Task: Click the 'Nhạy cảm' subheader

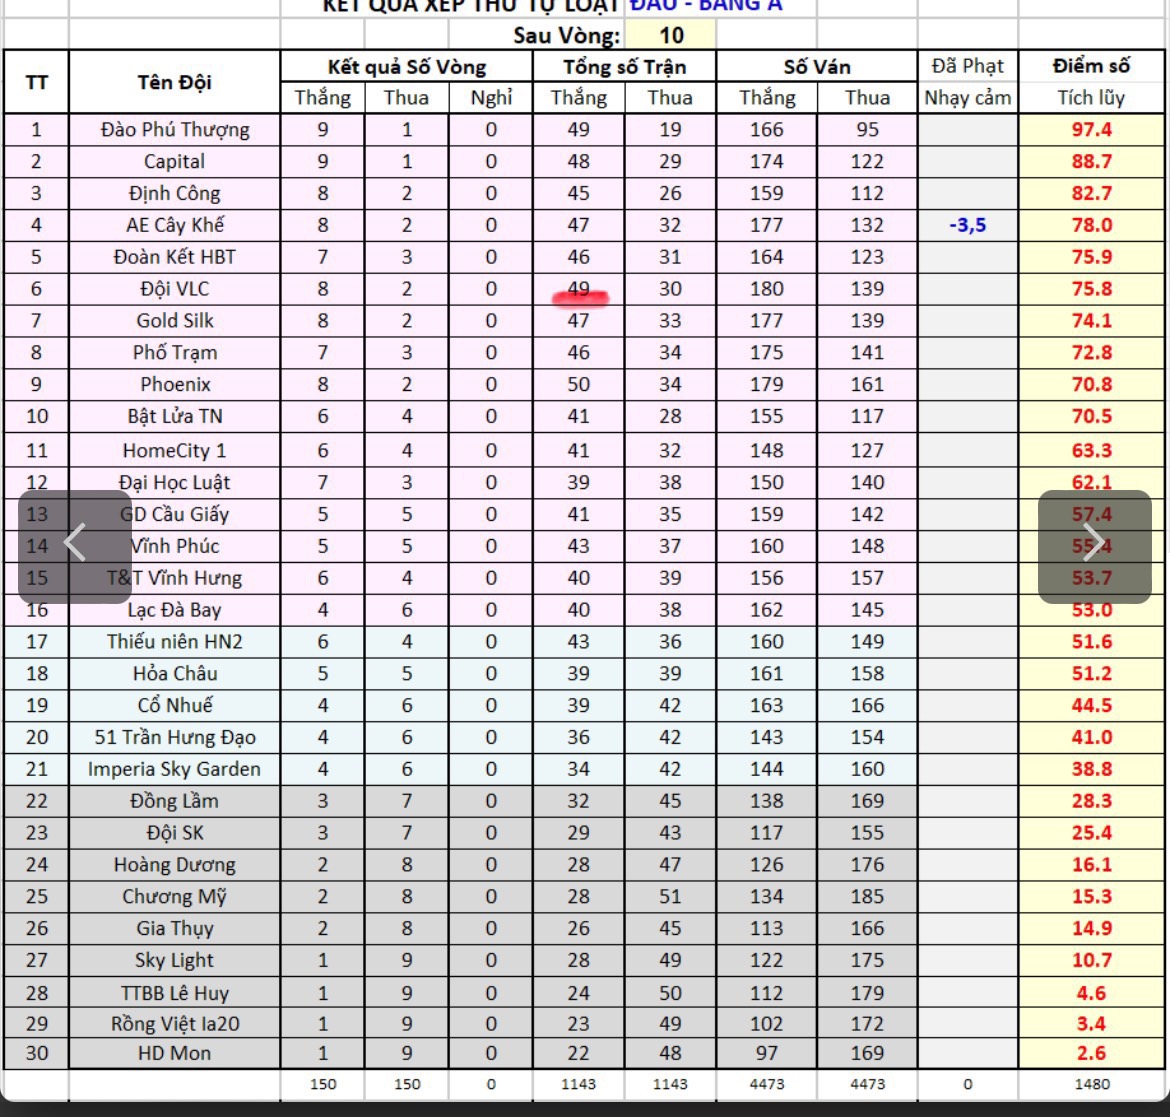Action: pos(968,98)
